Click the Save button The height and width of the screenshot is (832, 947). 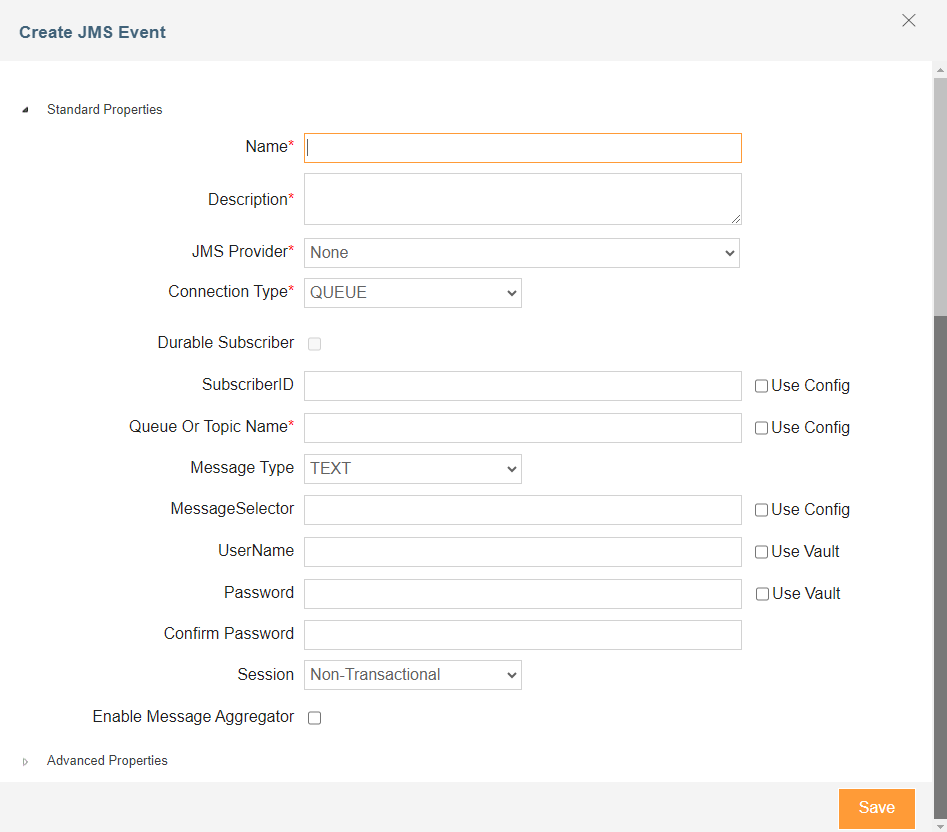pyautogui.click(x=876, y=808)
